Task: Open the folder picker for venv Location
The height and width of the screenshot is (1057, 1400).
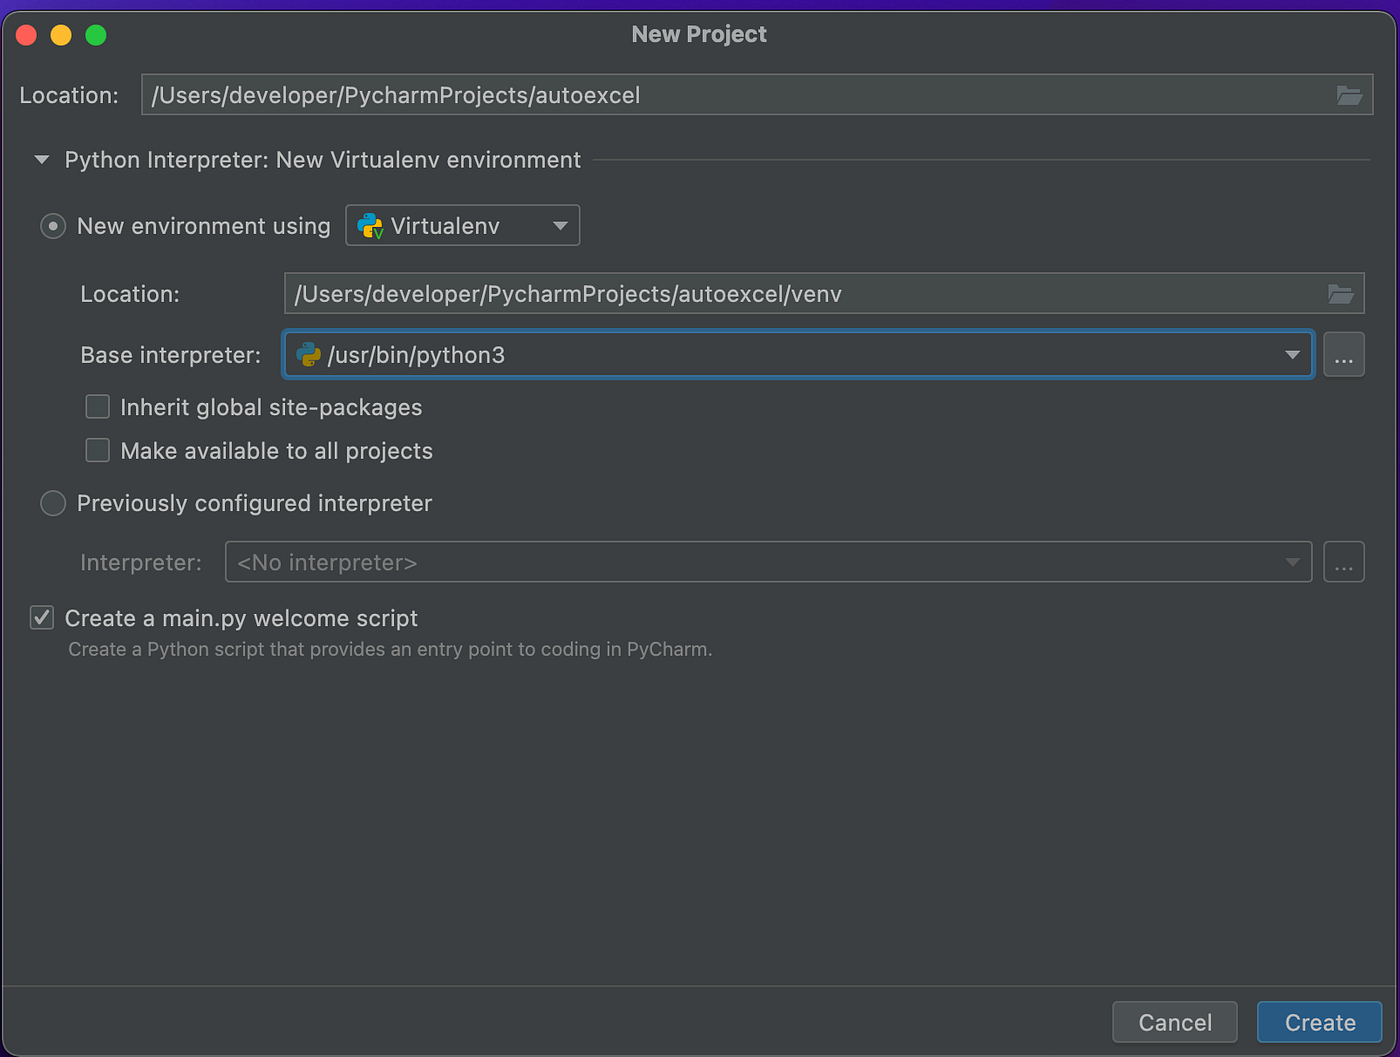Action: [1340, 293]
